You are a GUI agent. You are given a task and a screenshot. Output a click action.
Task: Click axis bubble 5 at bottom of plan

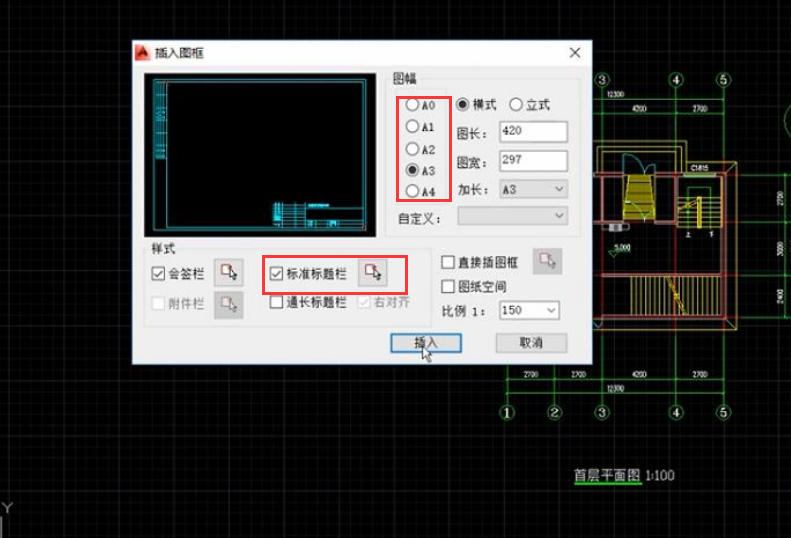point(723,413)
